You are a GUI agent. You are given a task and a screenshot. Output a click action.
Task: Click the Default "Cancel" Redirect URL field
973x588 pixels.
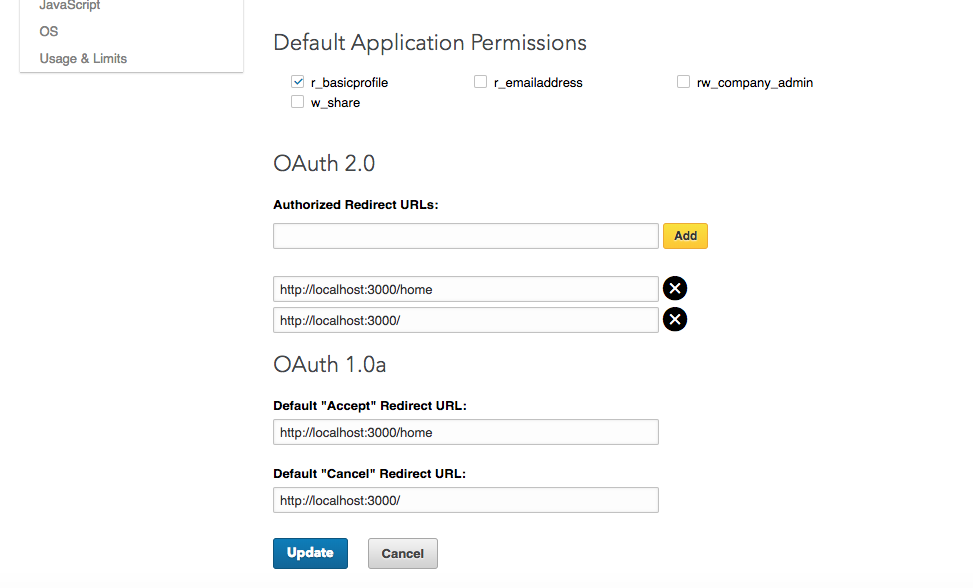(x=465, y=500)
